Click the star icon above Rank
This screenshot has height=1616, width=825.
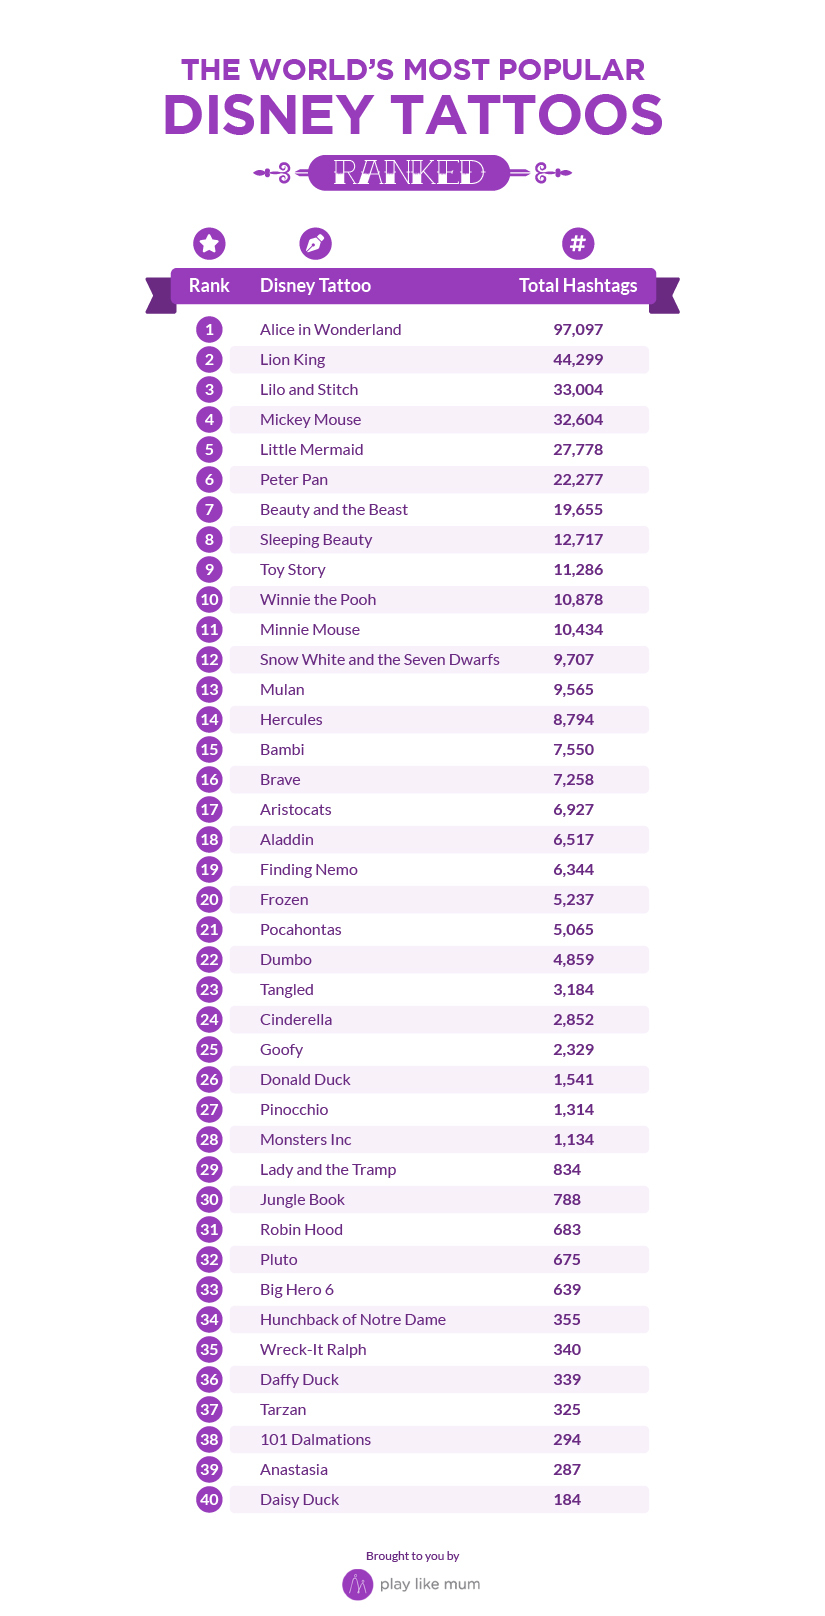(x=209, y=243)
